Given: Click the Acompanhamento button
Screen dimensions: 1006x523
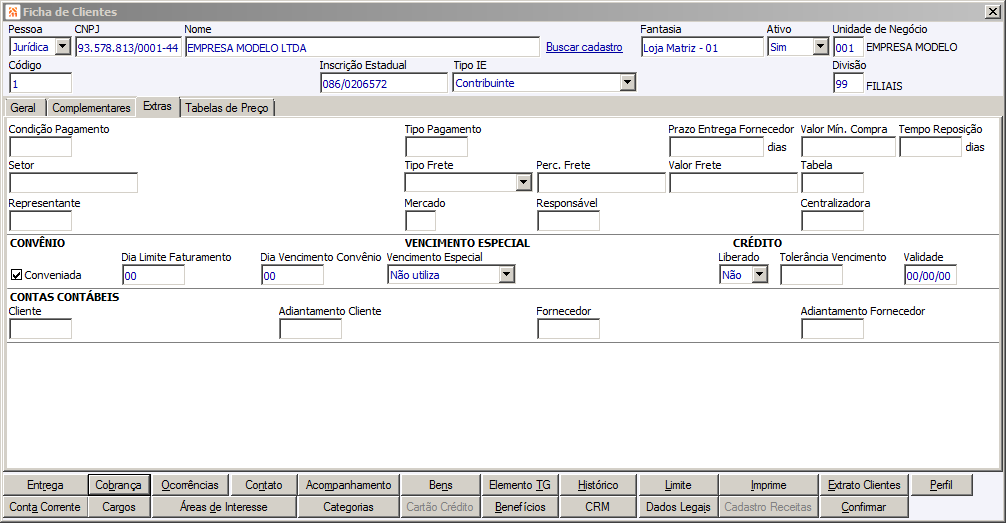Looking at the screenshot, I should [x=348, y=485].
